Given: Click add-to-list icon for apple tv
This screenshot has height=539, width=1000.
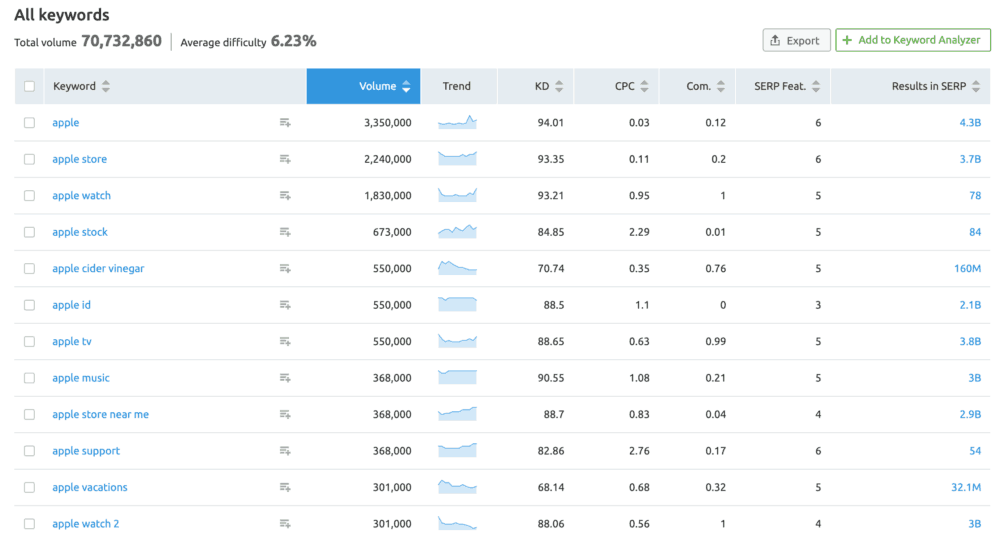Looking at the screenshot, I should tap(285, 341).
